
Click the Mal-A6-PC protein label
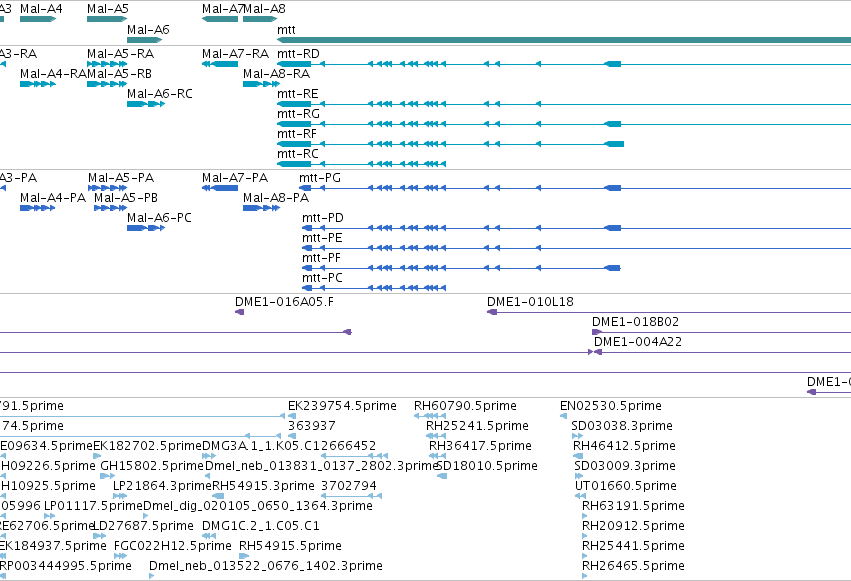pyautogui.click(x=160, y=218)
